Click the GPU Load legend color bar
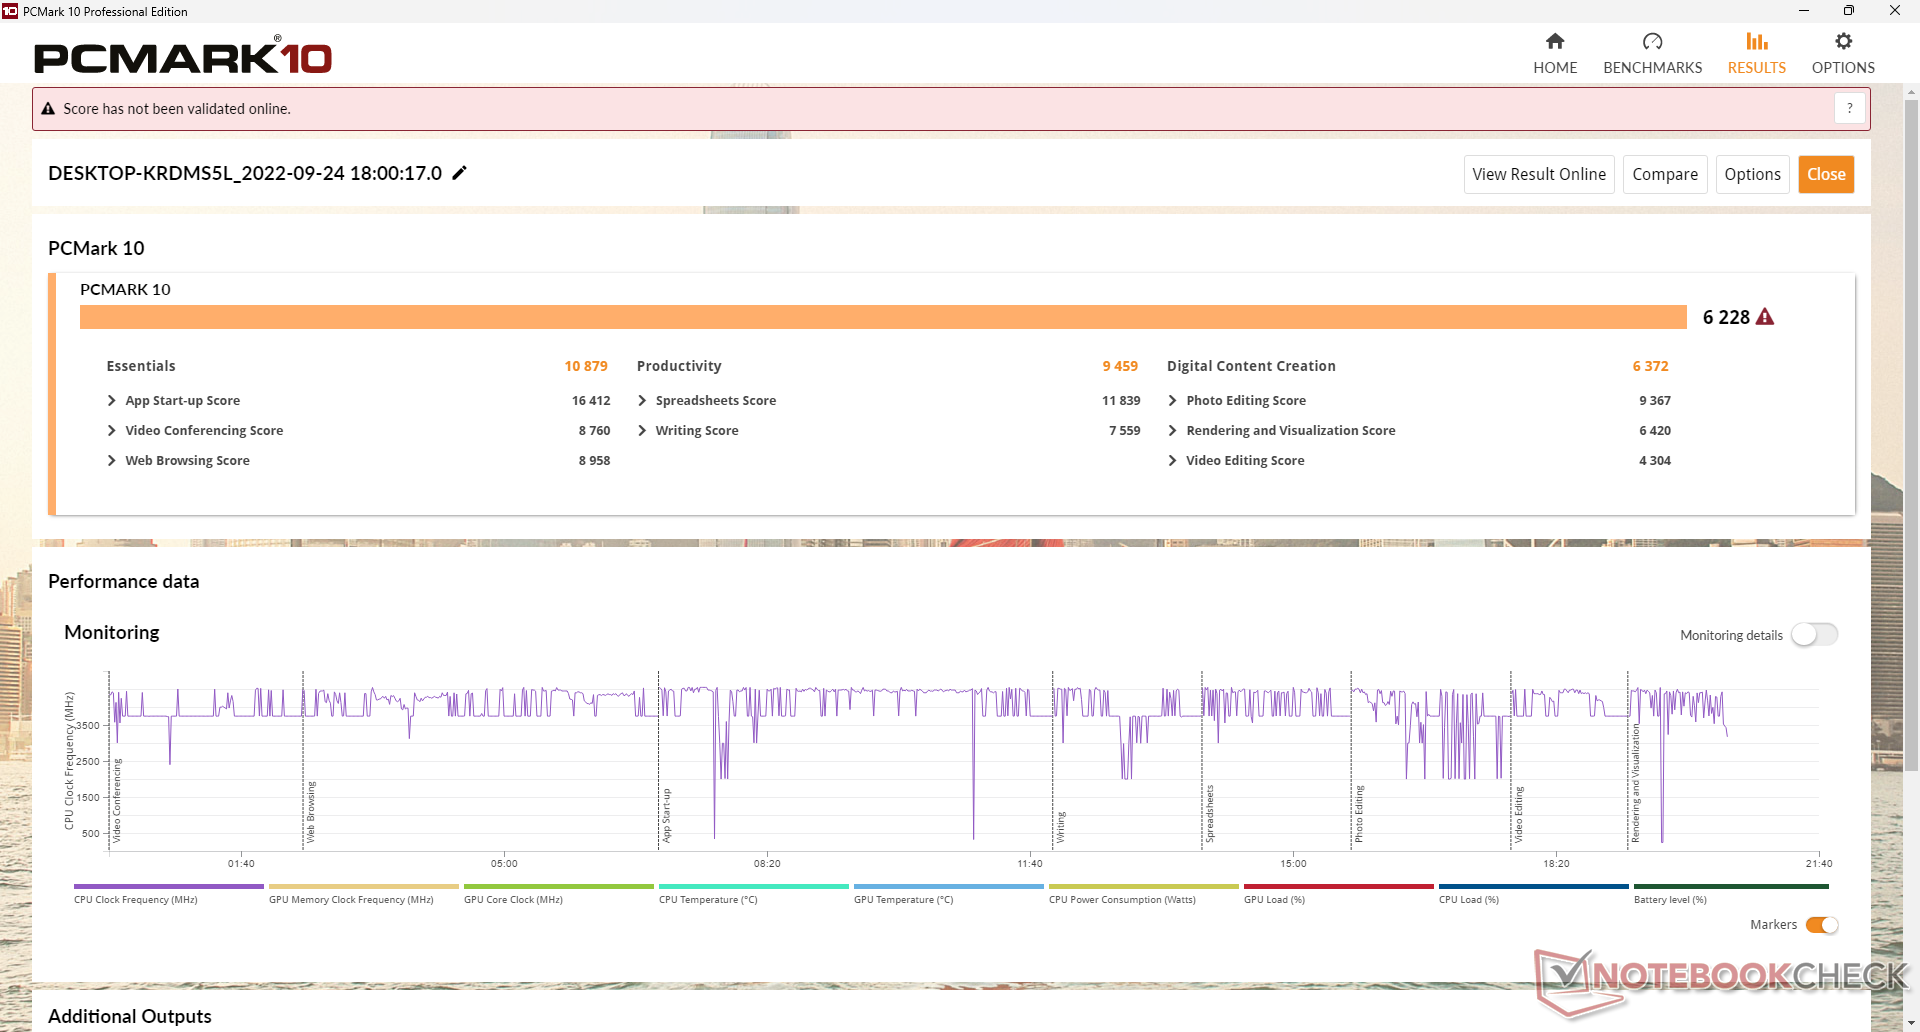 [1338, 887]
